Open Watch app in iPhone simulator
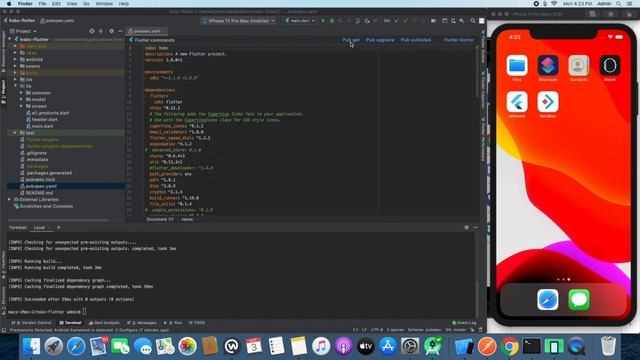Image resolution: width=640 pixels, height=360 pixels. coord(610,65)
